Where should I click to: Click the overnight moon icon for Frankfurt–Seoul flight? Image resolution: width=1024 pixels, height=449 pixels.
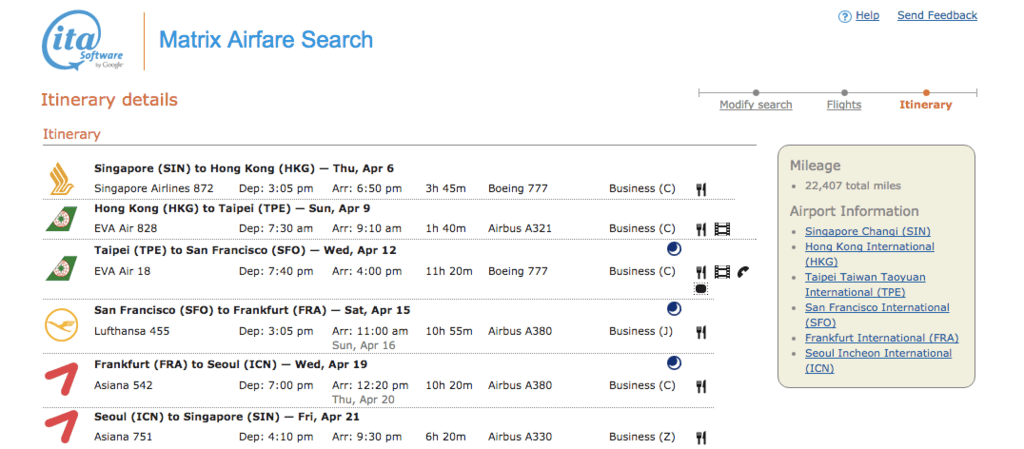673,363
